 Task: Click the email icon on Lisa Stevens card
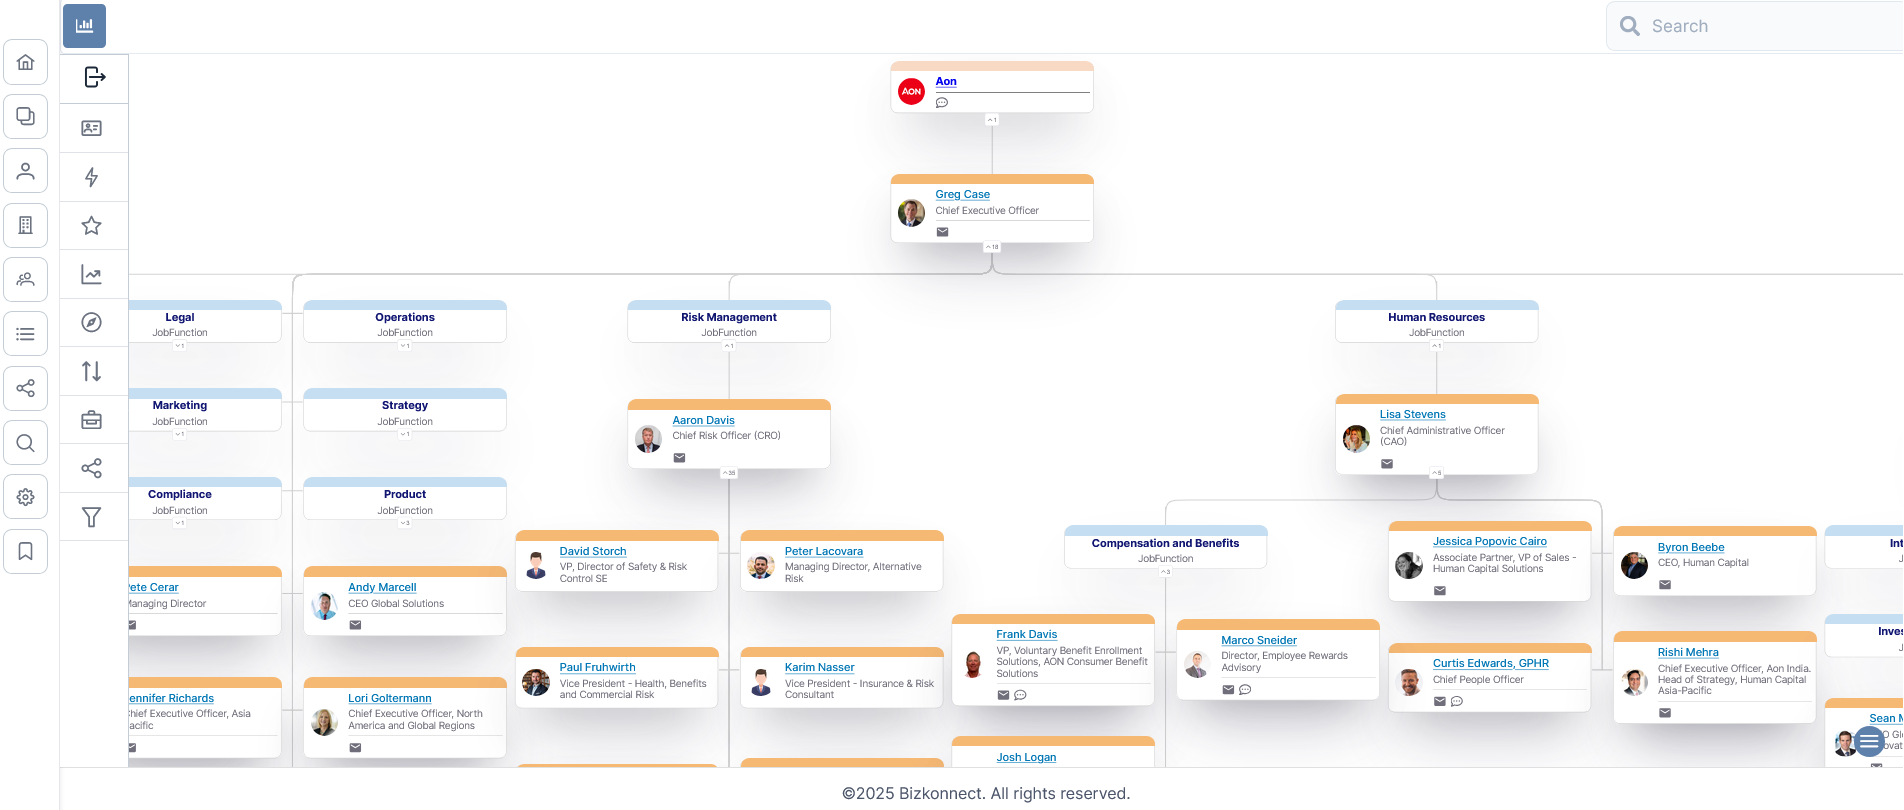pyautogui.click(x=1387, y=464)
